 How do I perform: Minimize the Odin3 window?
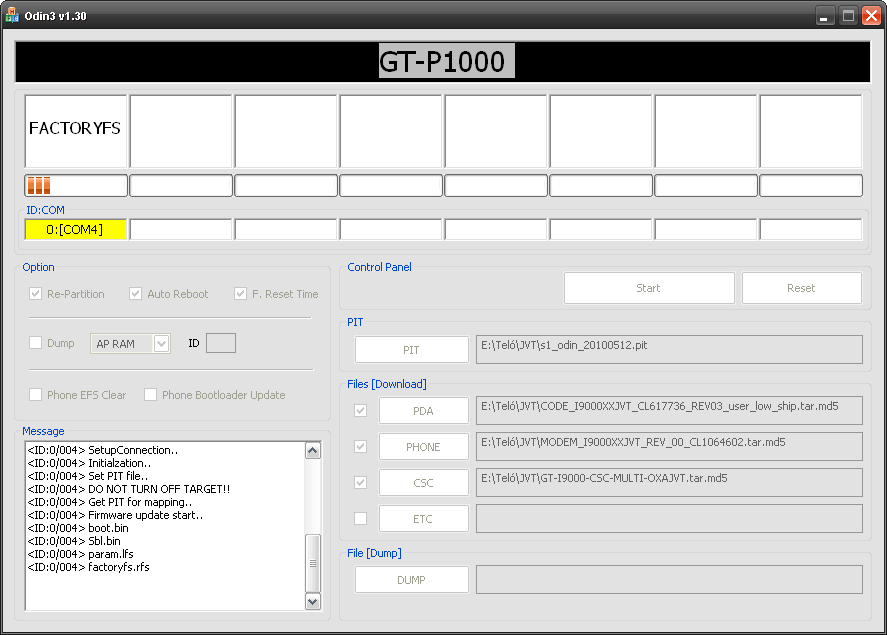click(x=825, y=16)
